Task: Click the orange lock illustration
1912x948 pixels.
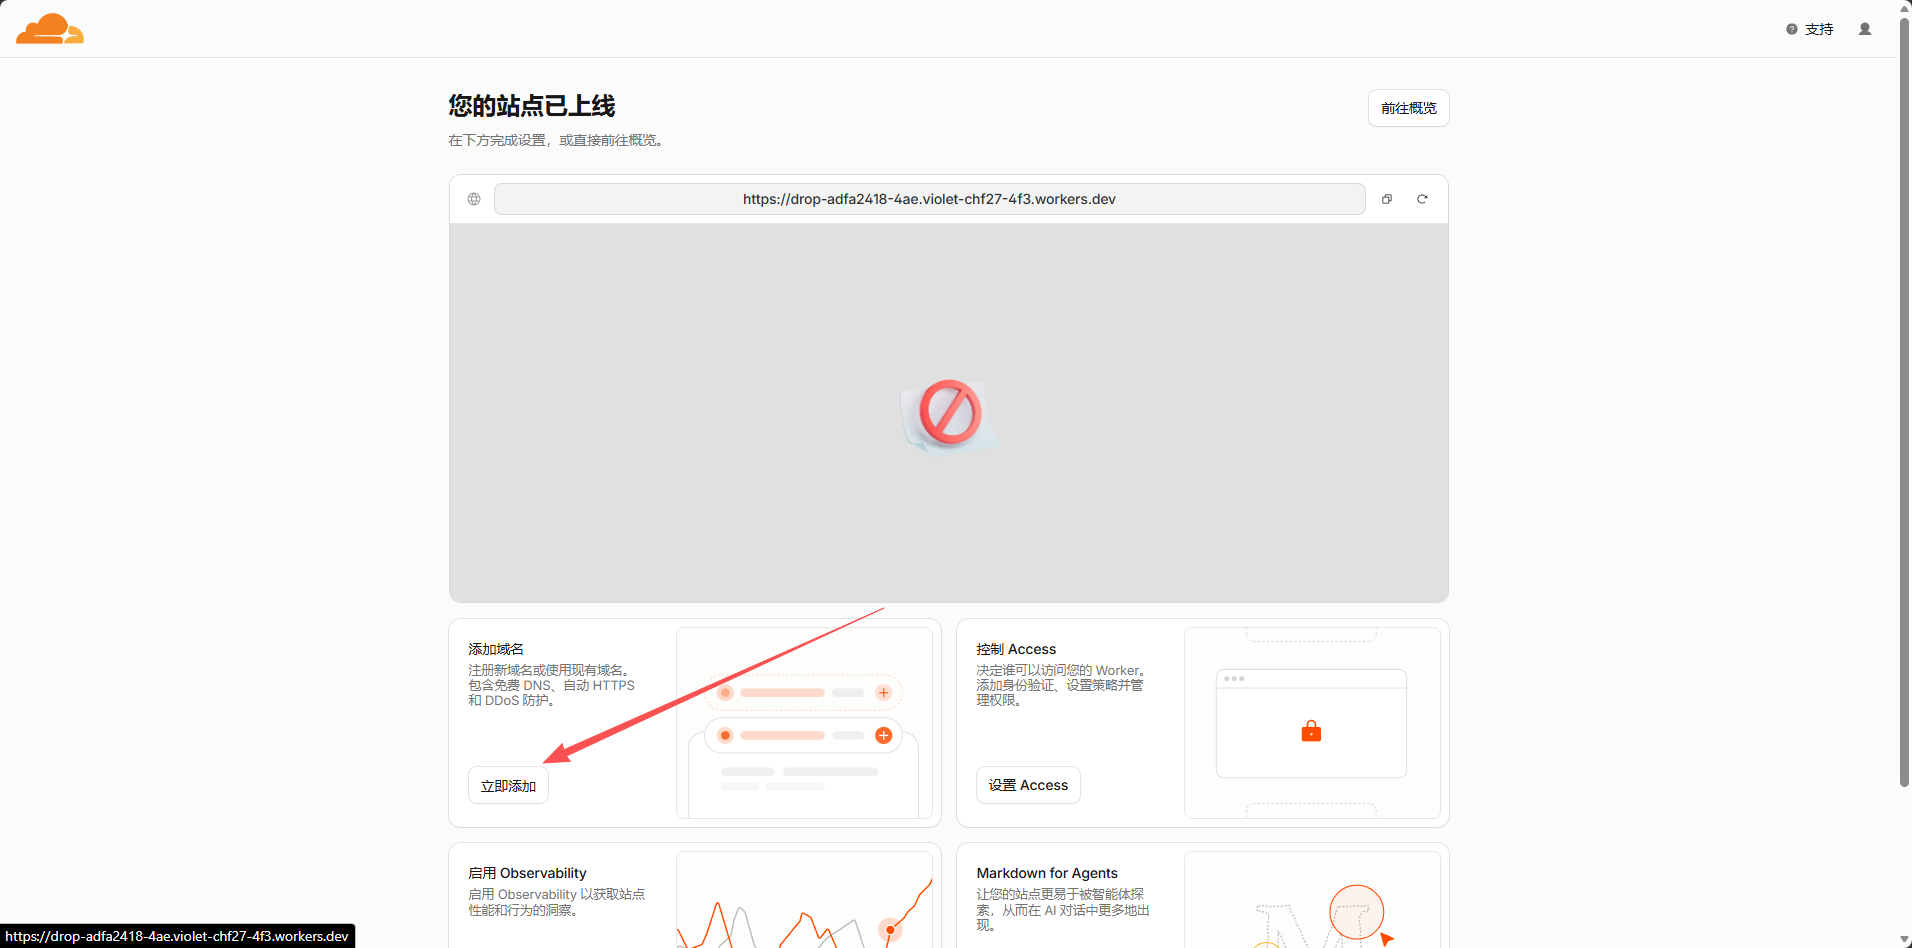Action: tap(1311, 731)
